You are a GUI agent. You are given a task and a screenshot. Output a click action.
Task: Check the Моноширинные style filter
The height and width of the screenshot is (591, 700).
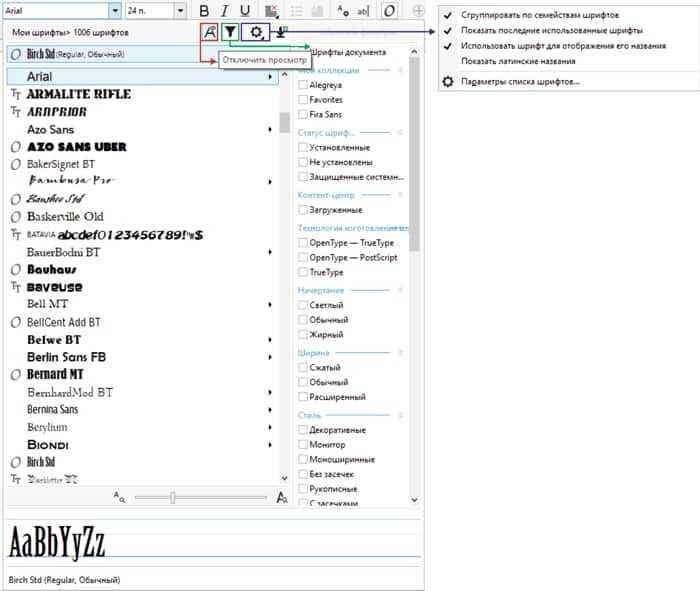point(303,459)
